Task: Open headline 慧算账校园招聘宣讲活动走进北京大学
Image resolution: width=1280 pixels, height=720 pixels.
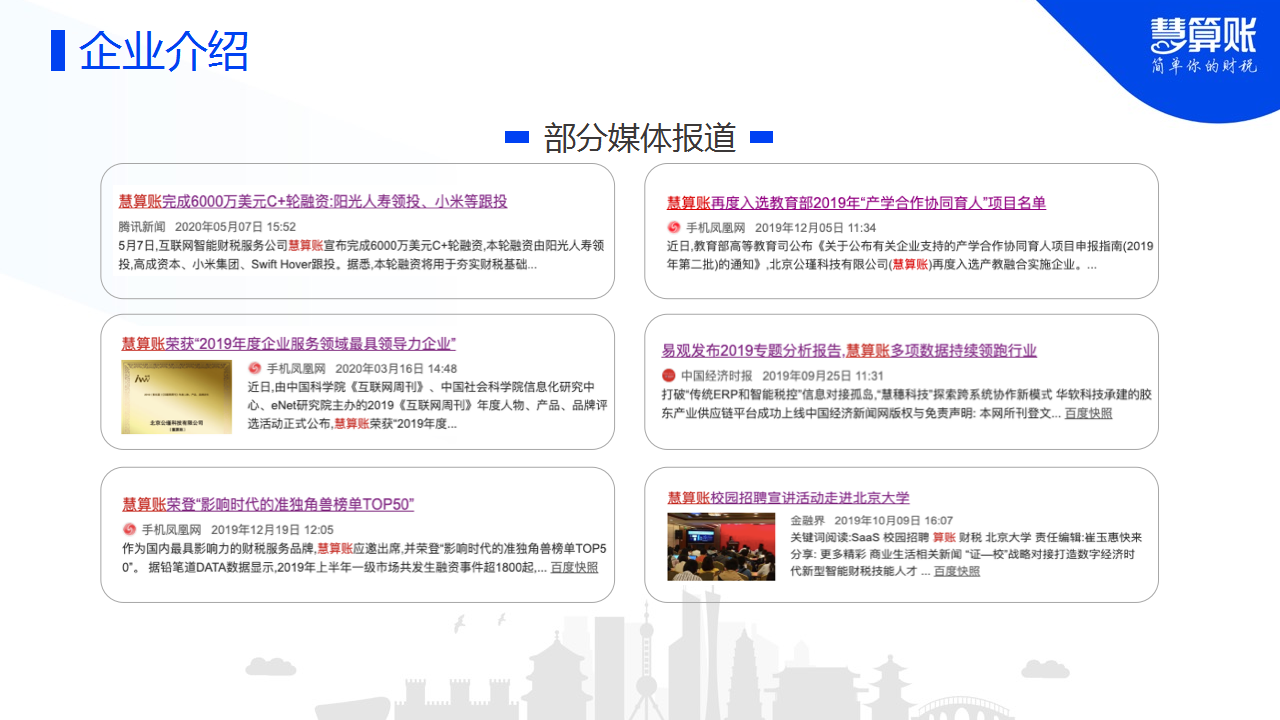Action: pyautogui.click(x=789, y=498)
